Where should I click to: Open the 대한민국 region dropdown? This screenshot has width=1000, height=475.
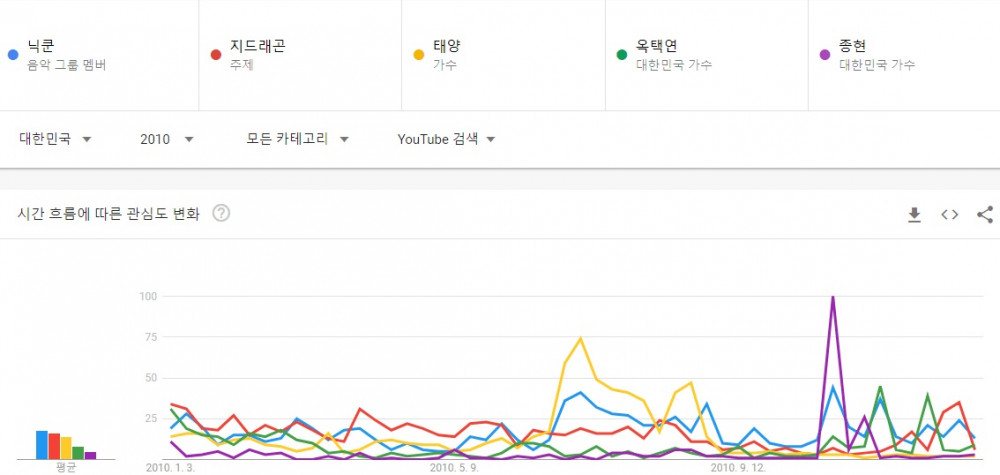pos(55,139)
